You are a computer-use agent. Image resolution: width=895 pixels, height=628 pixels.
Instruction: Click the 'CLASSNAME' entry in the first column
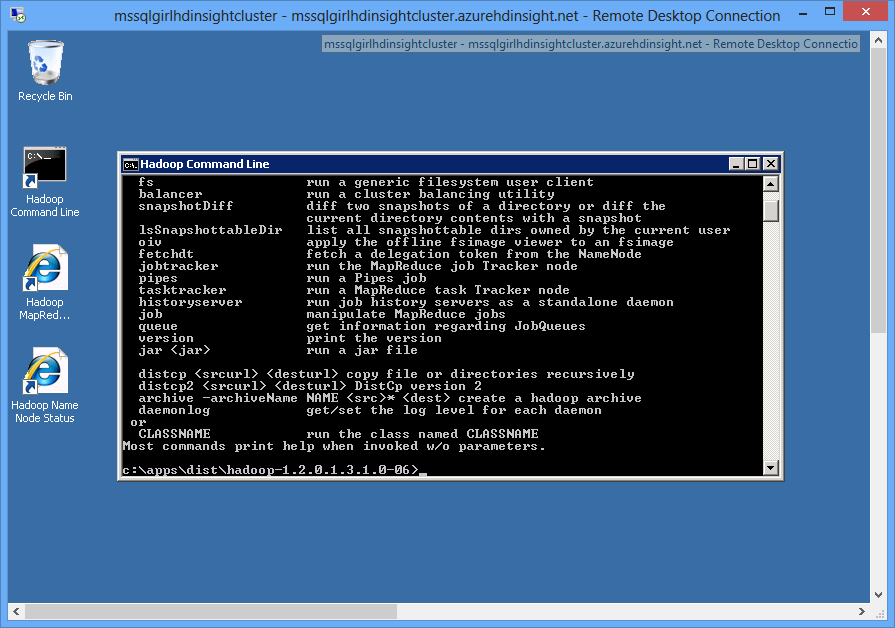tap(174, 434)
